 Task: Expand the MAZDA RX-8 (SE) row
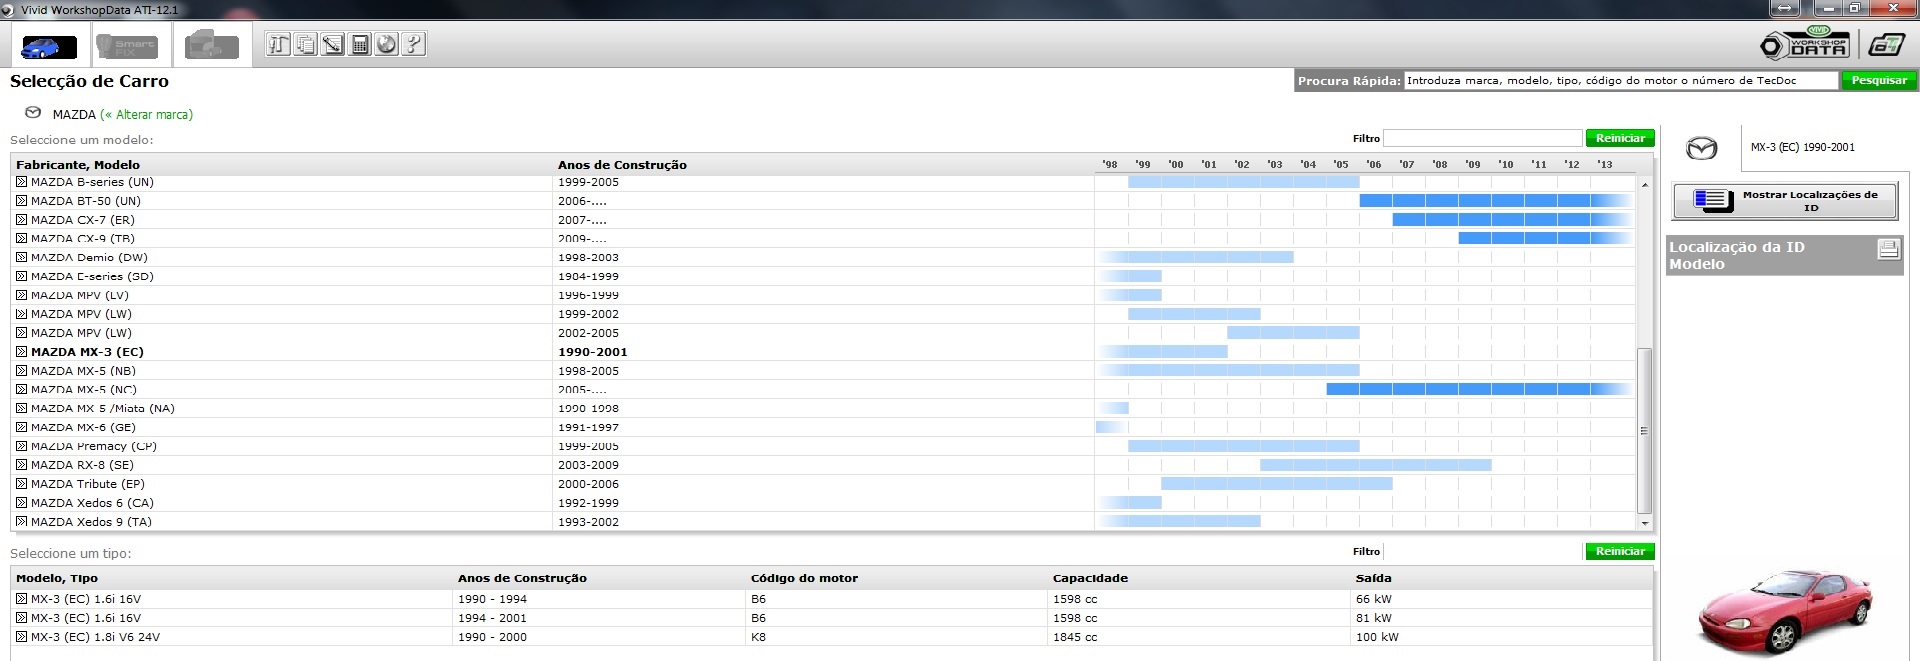point(21,465)
